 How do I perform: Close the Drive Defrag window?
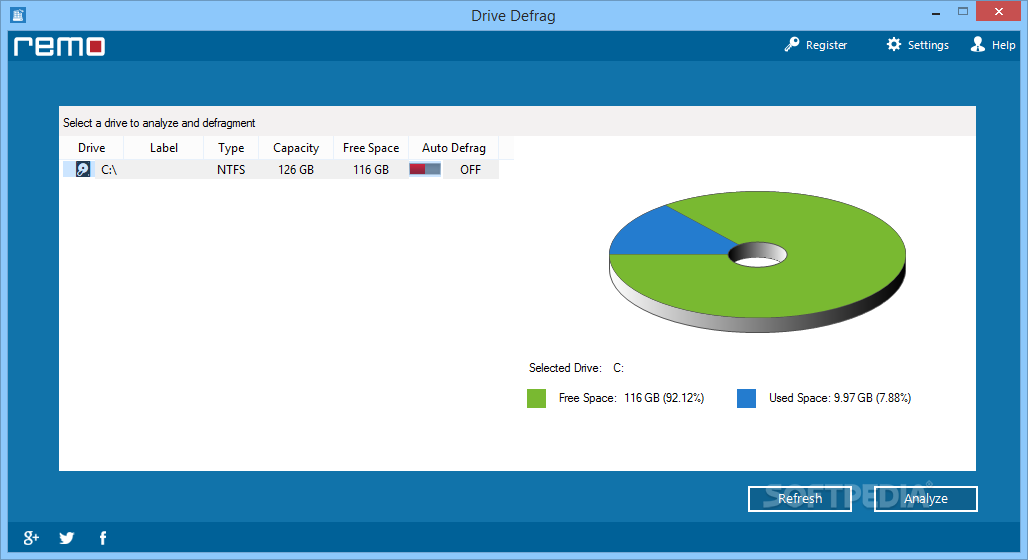[998, 12]
